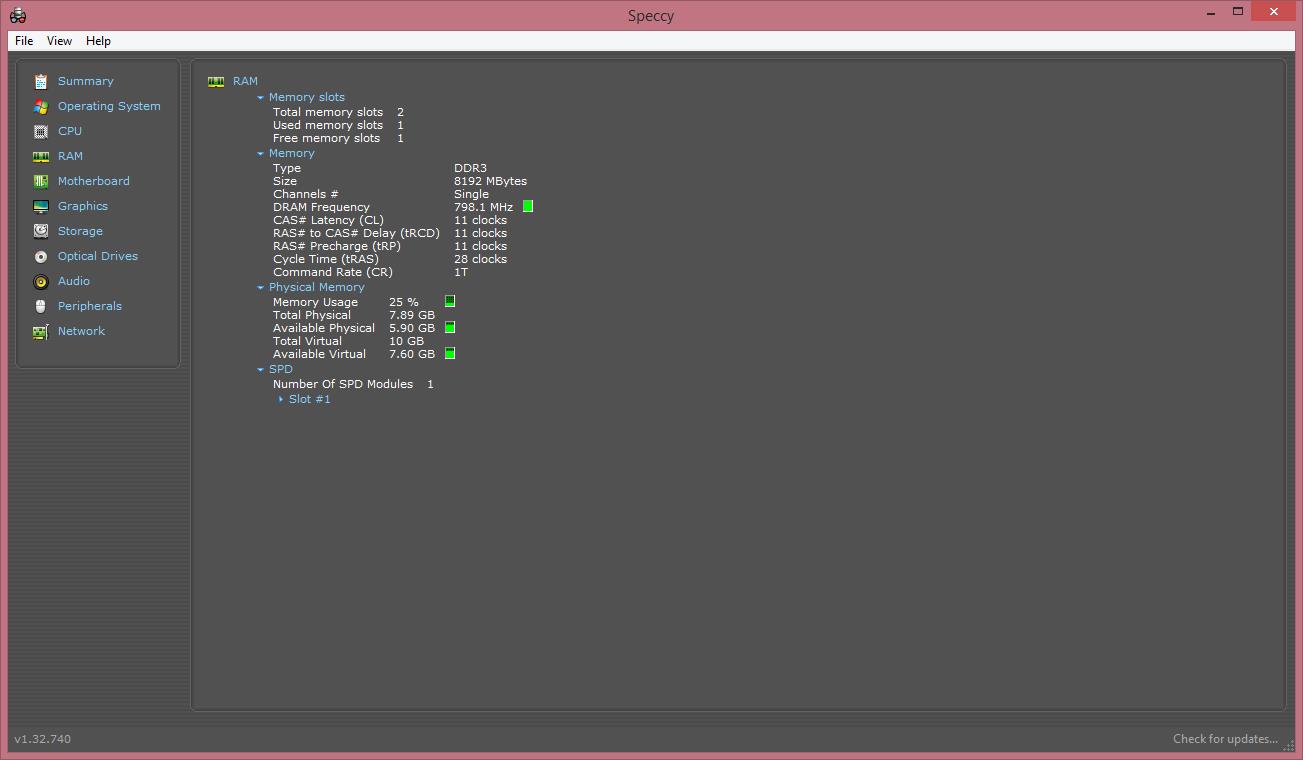Viewport: 1303px width, 760px height.
Task: Show the CPU section
Action: click(70, 131)
